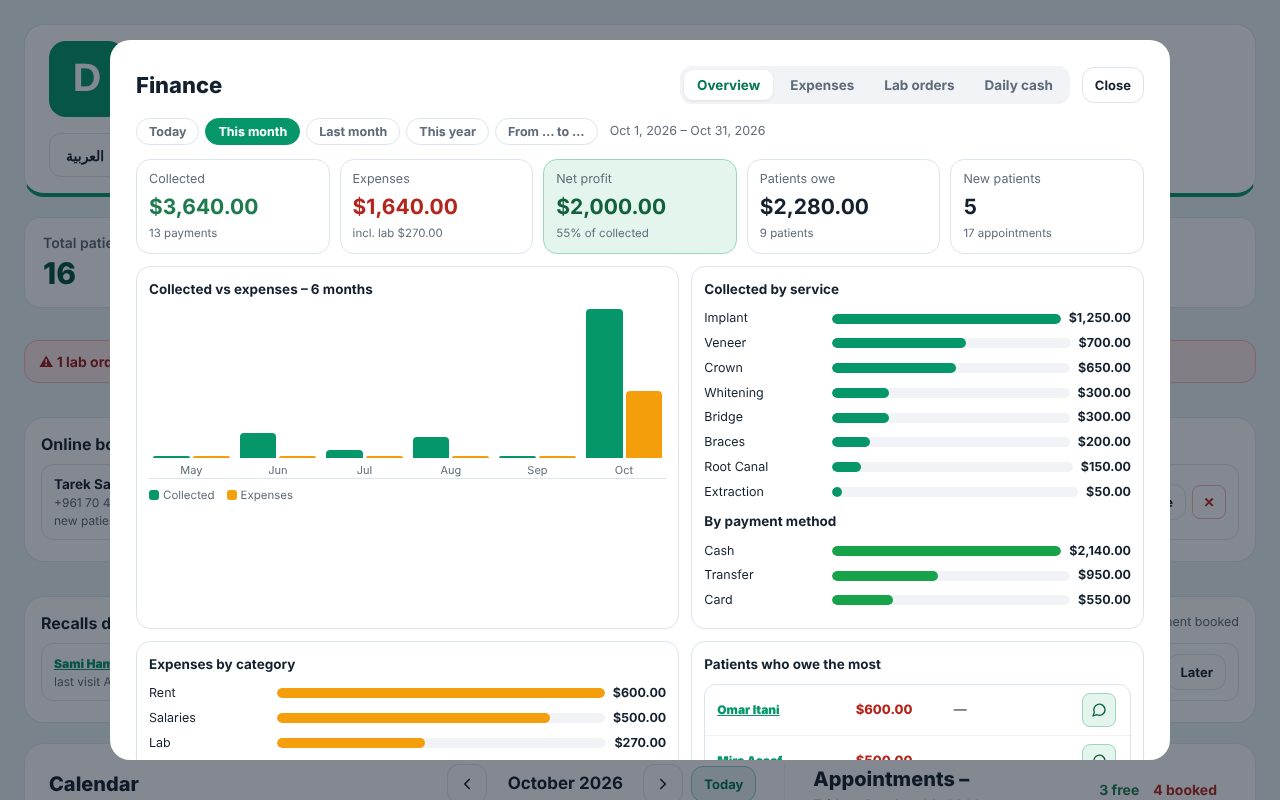Click Omar Itani's owed amount "$600.00"

[884, 710]
